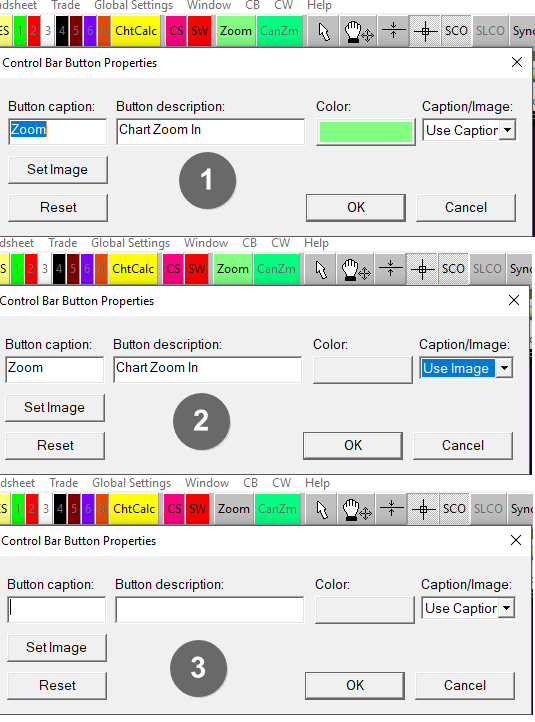Open the Trade menu in the middle menu bar
The image size is (535, 722).
pyautogui.click(x=63, y=243)
